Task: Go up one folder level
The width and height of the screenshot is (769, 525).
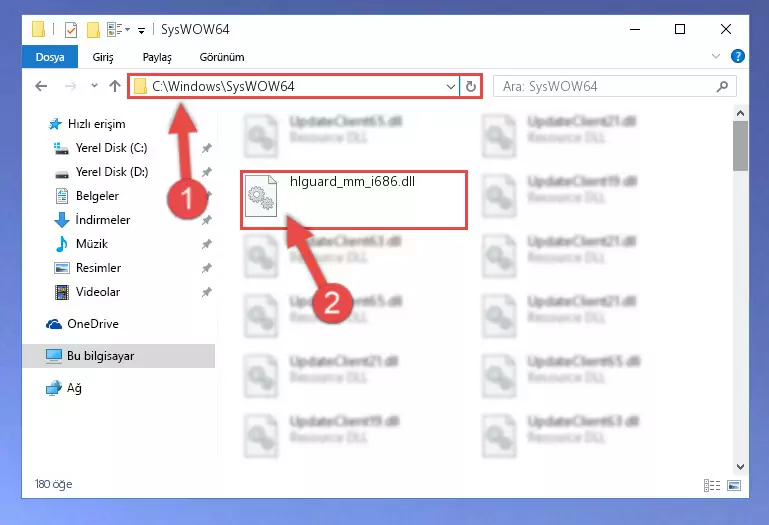Action: [115, 86]
